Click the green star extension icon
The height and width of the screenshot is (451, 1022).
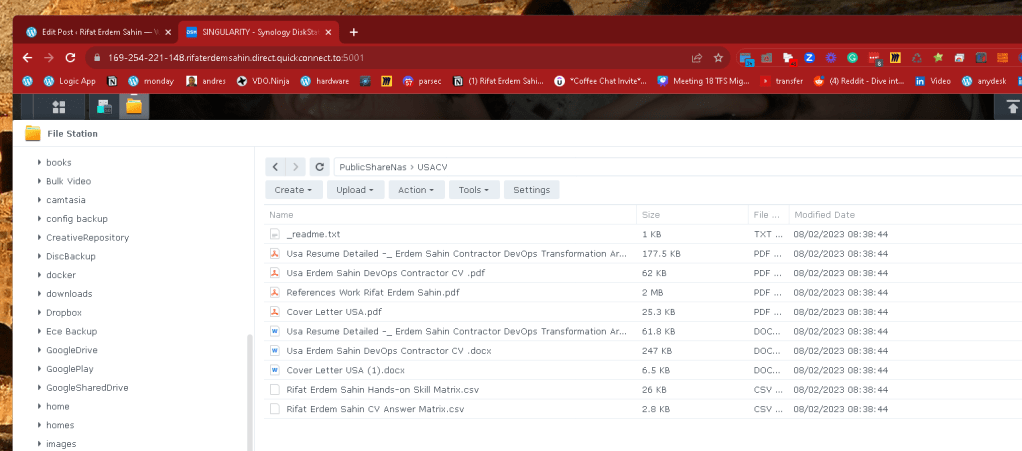pyautogui.click(x=938, y=57)
